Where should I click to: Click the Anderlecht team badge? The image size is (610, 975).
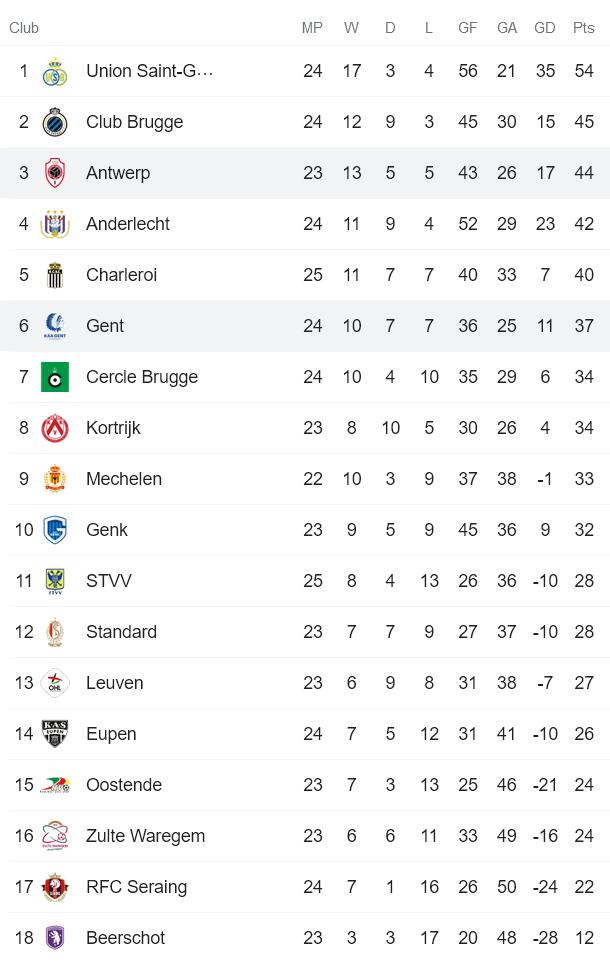(x=55, y=224)
